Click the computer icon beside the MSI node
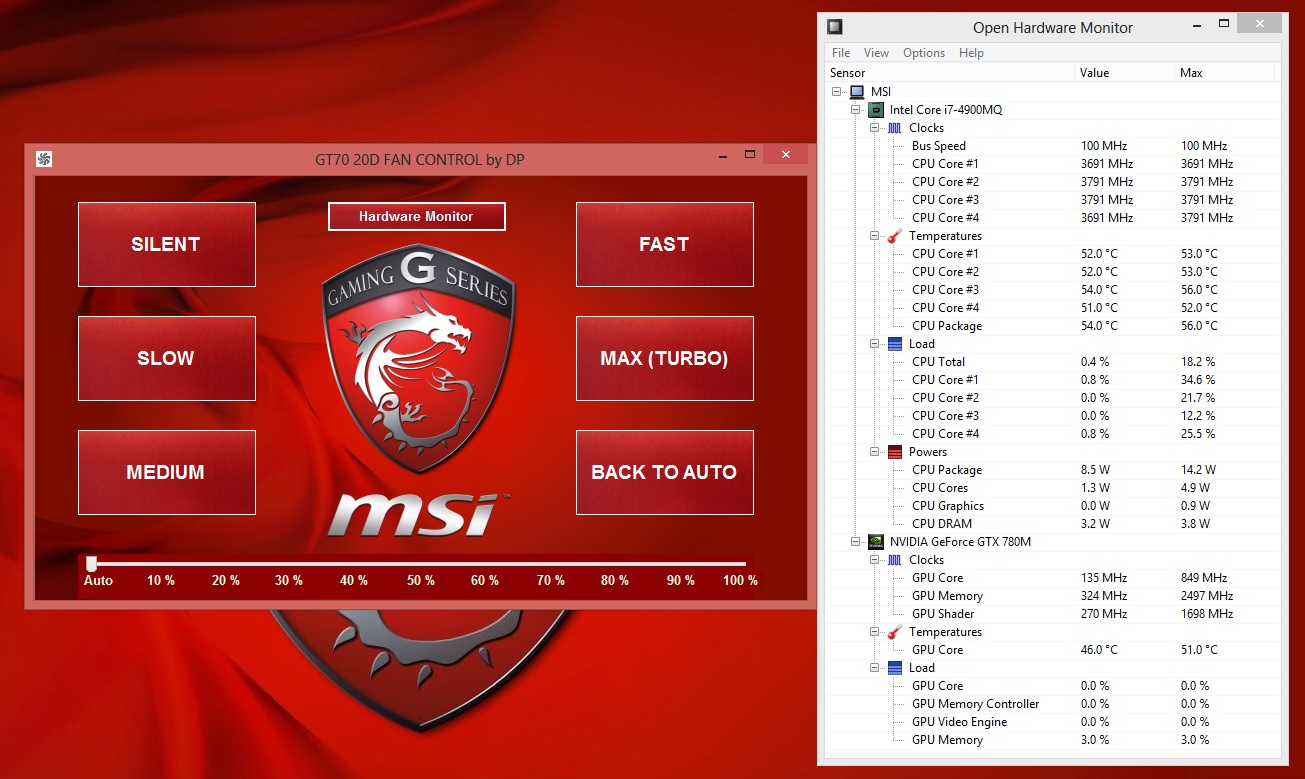 click(x=857, y=92)
